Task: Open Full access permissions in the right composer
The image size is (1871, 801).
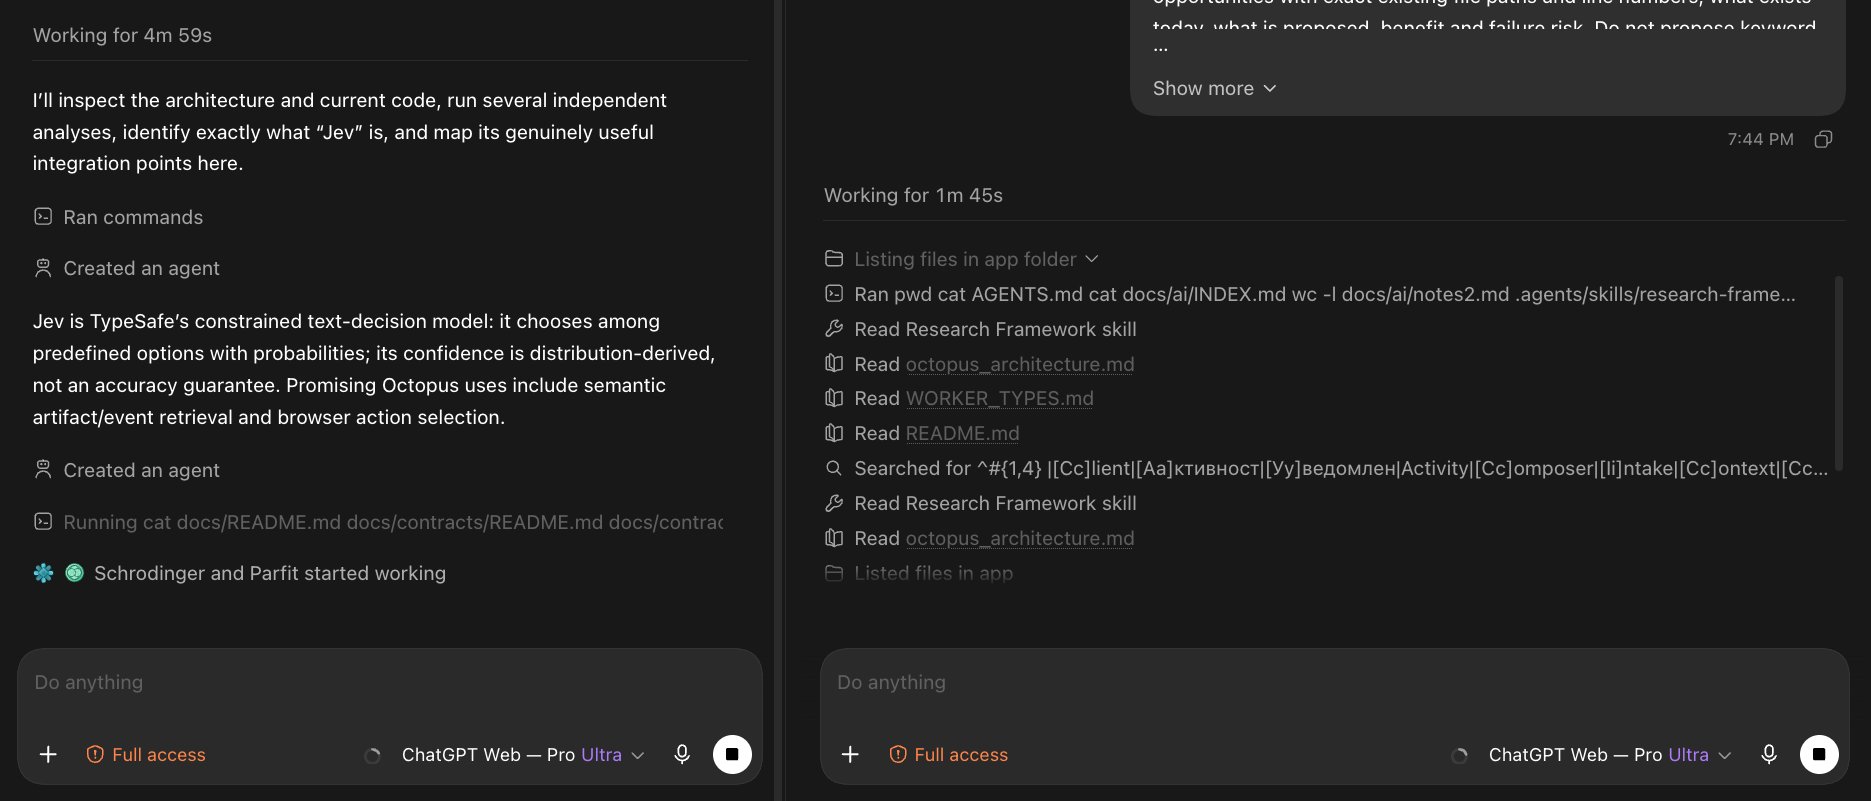Action: 948,755
